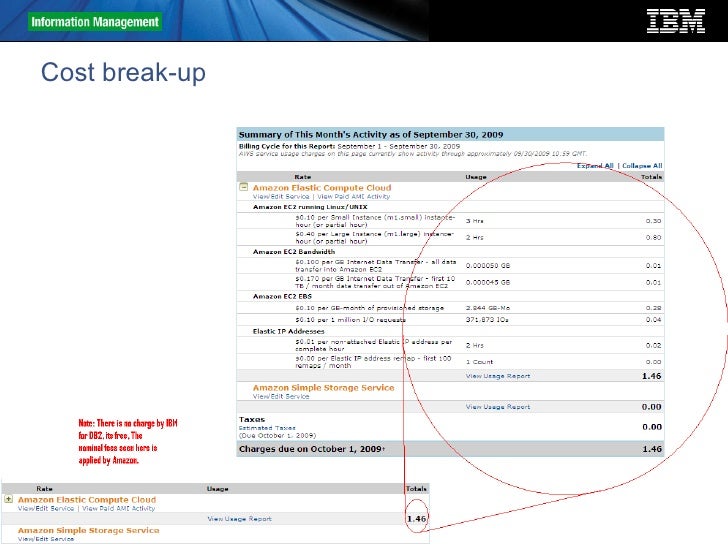Select '$0.10 per GB-month of provisioned storage'

[370, 308]
